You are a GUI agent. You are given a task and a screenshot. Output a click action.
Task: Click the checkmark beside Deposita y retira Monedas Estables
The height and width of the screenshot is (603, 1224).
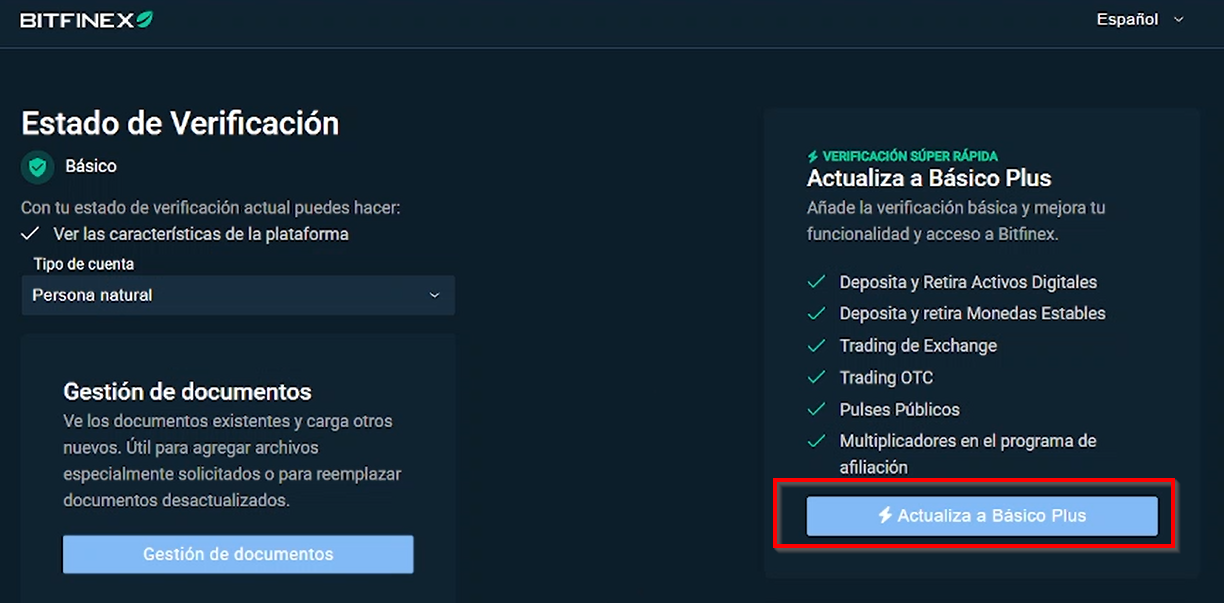817,313
